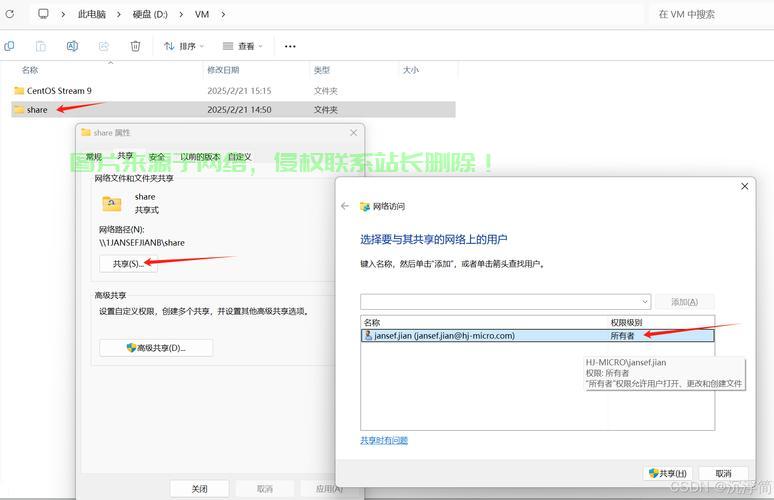Open the View dropdown menu
Viewport: 774px width, 500px height.
[x=242, y=46]
